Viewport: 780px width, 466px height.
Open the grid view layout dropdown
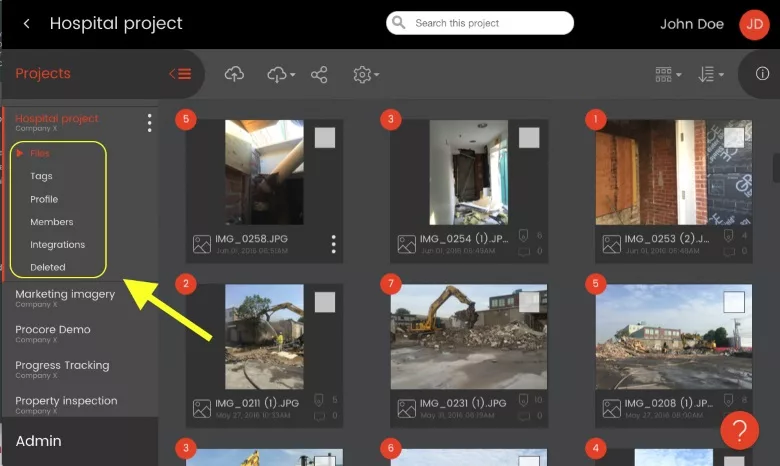pos(668,75)
